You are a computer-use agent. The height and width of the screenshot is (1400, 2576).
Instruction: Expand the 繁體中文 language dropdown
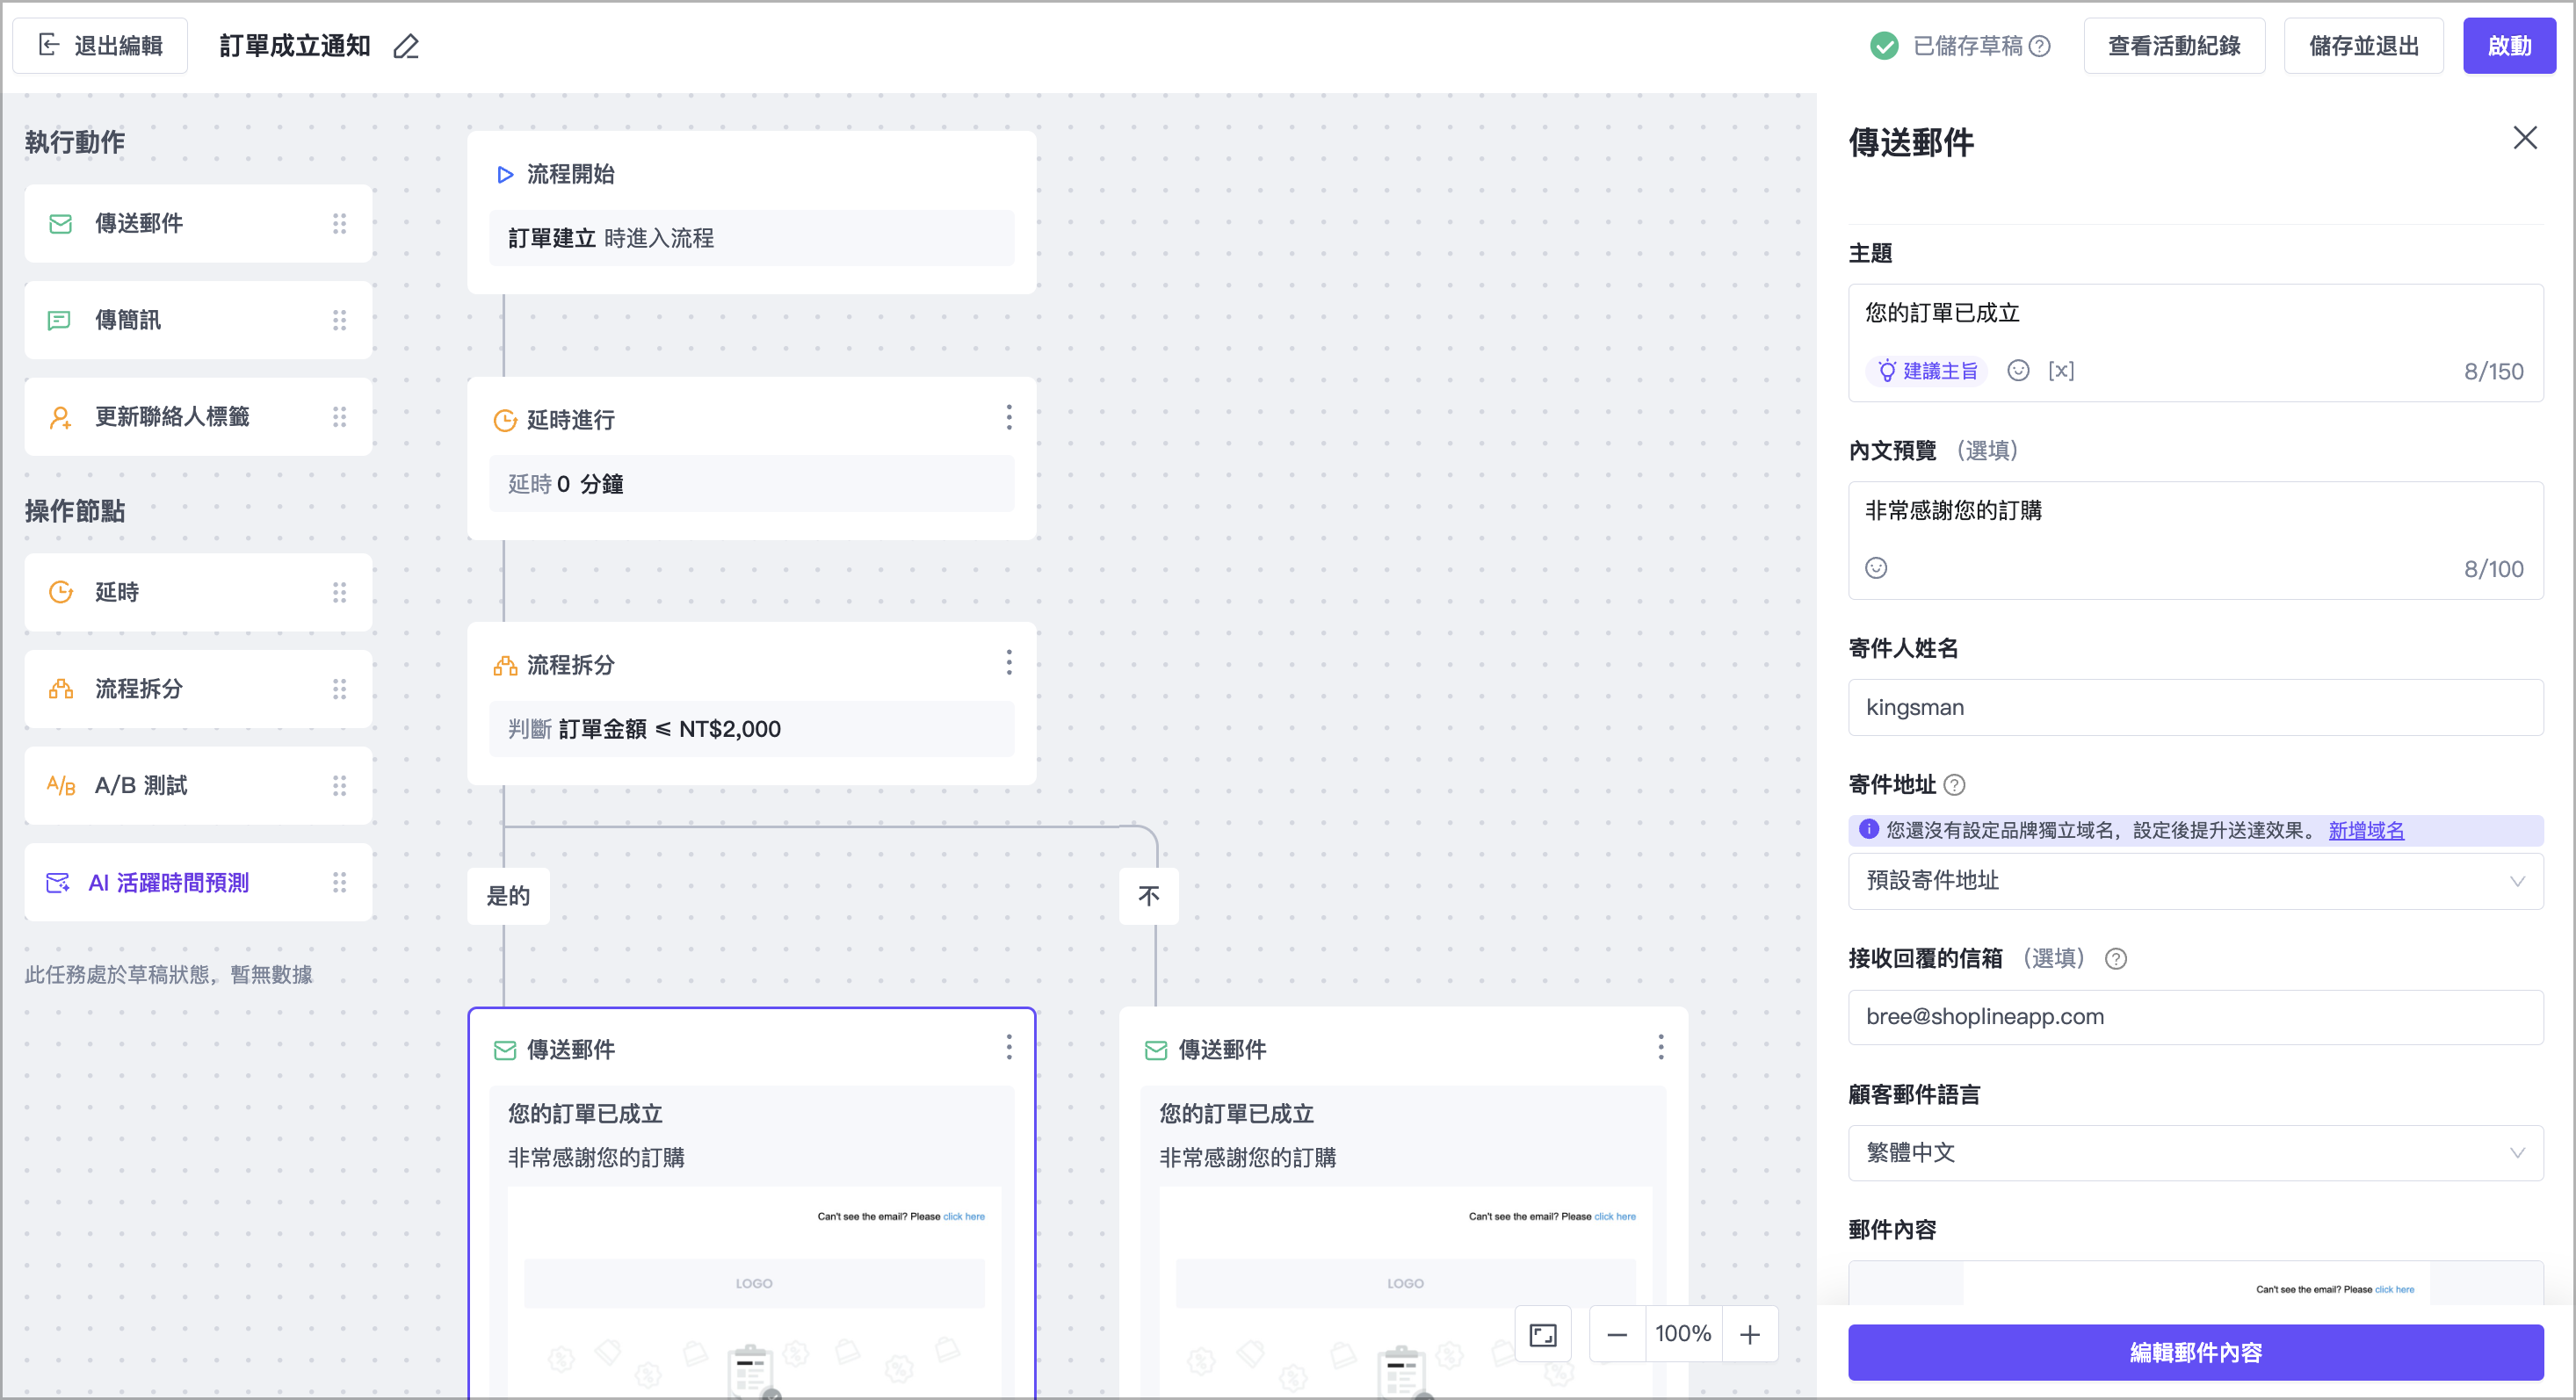(2195, 1153)
